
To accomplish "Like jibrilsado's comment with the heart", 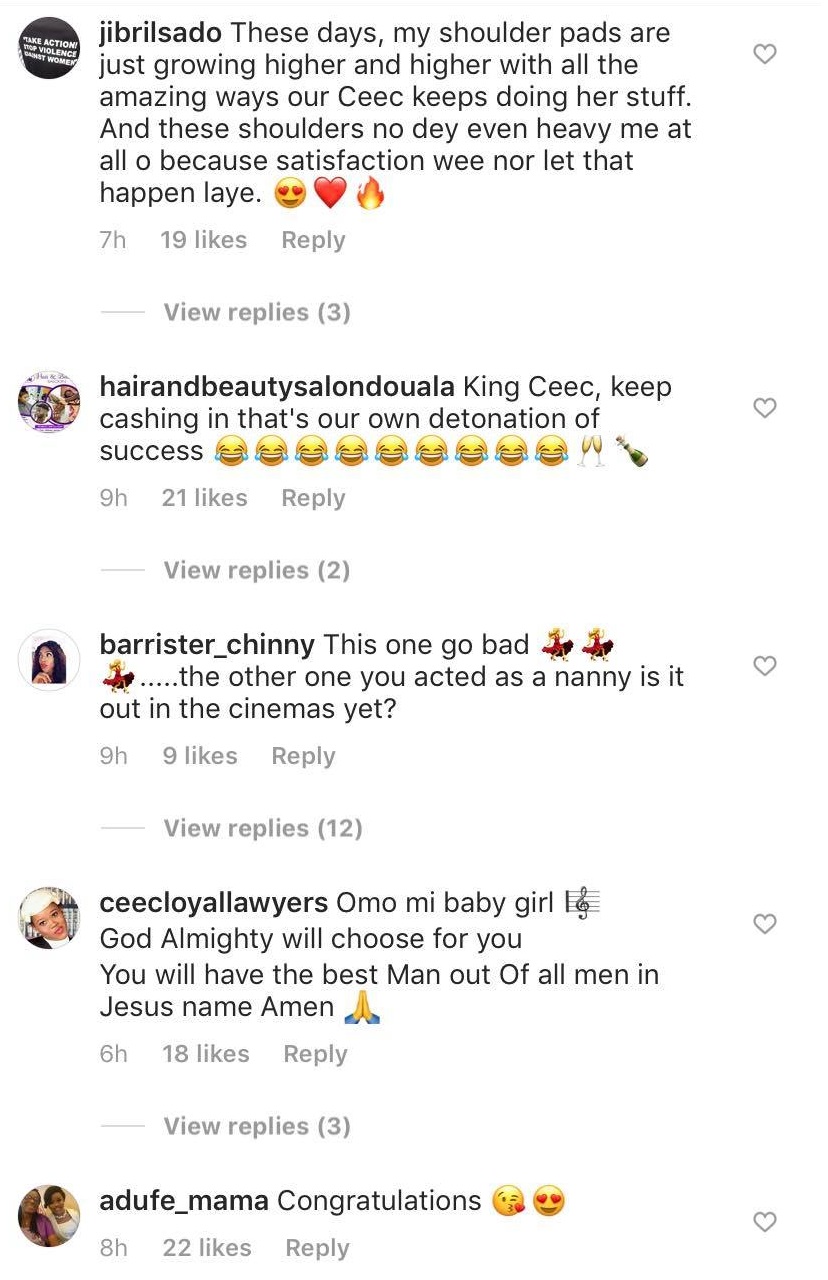I will point(765,54).
